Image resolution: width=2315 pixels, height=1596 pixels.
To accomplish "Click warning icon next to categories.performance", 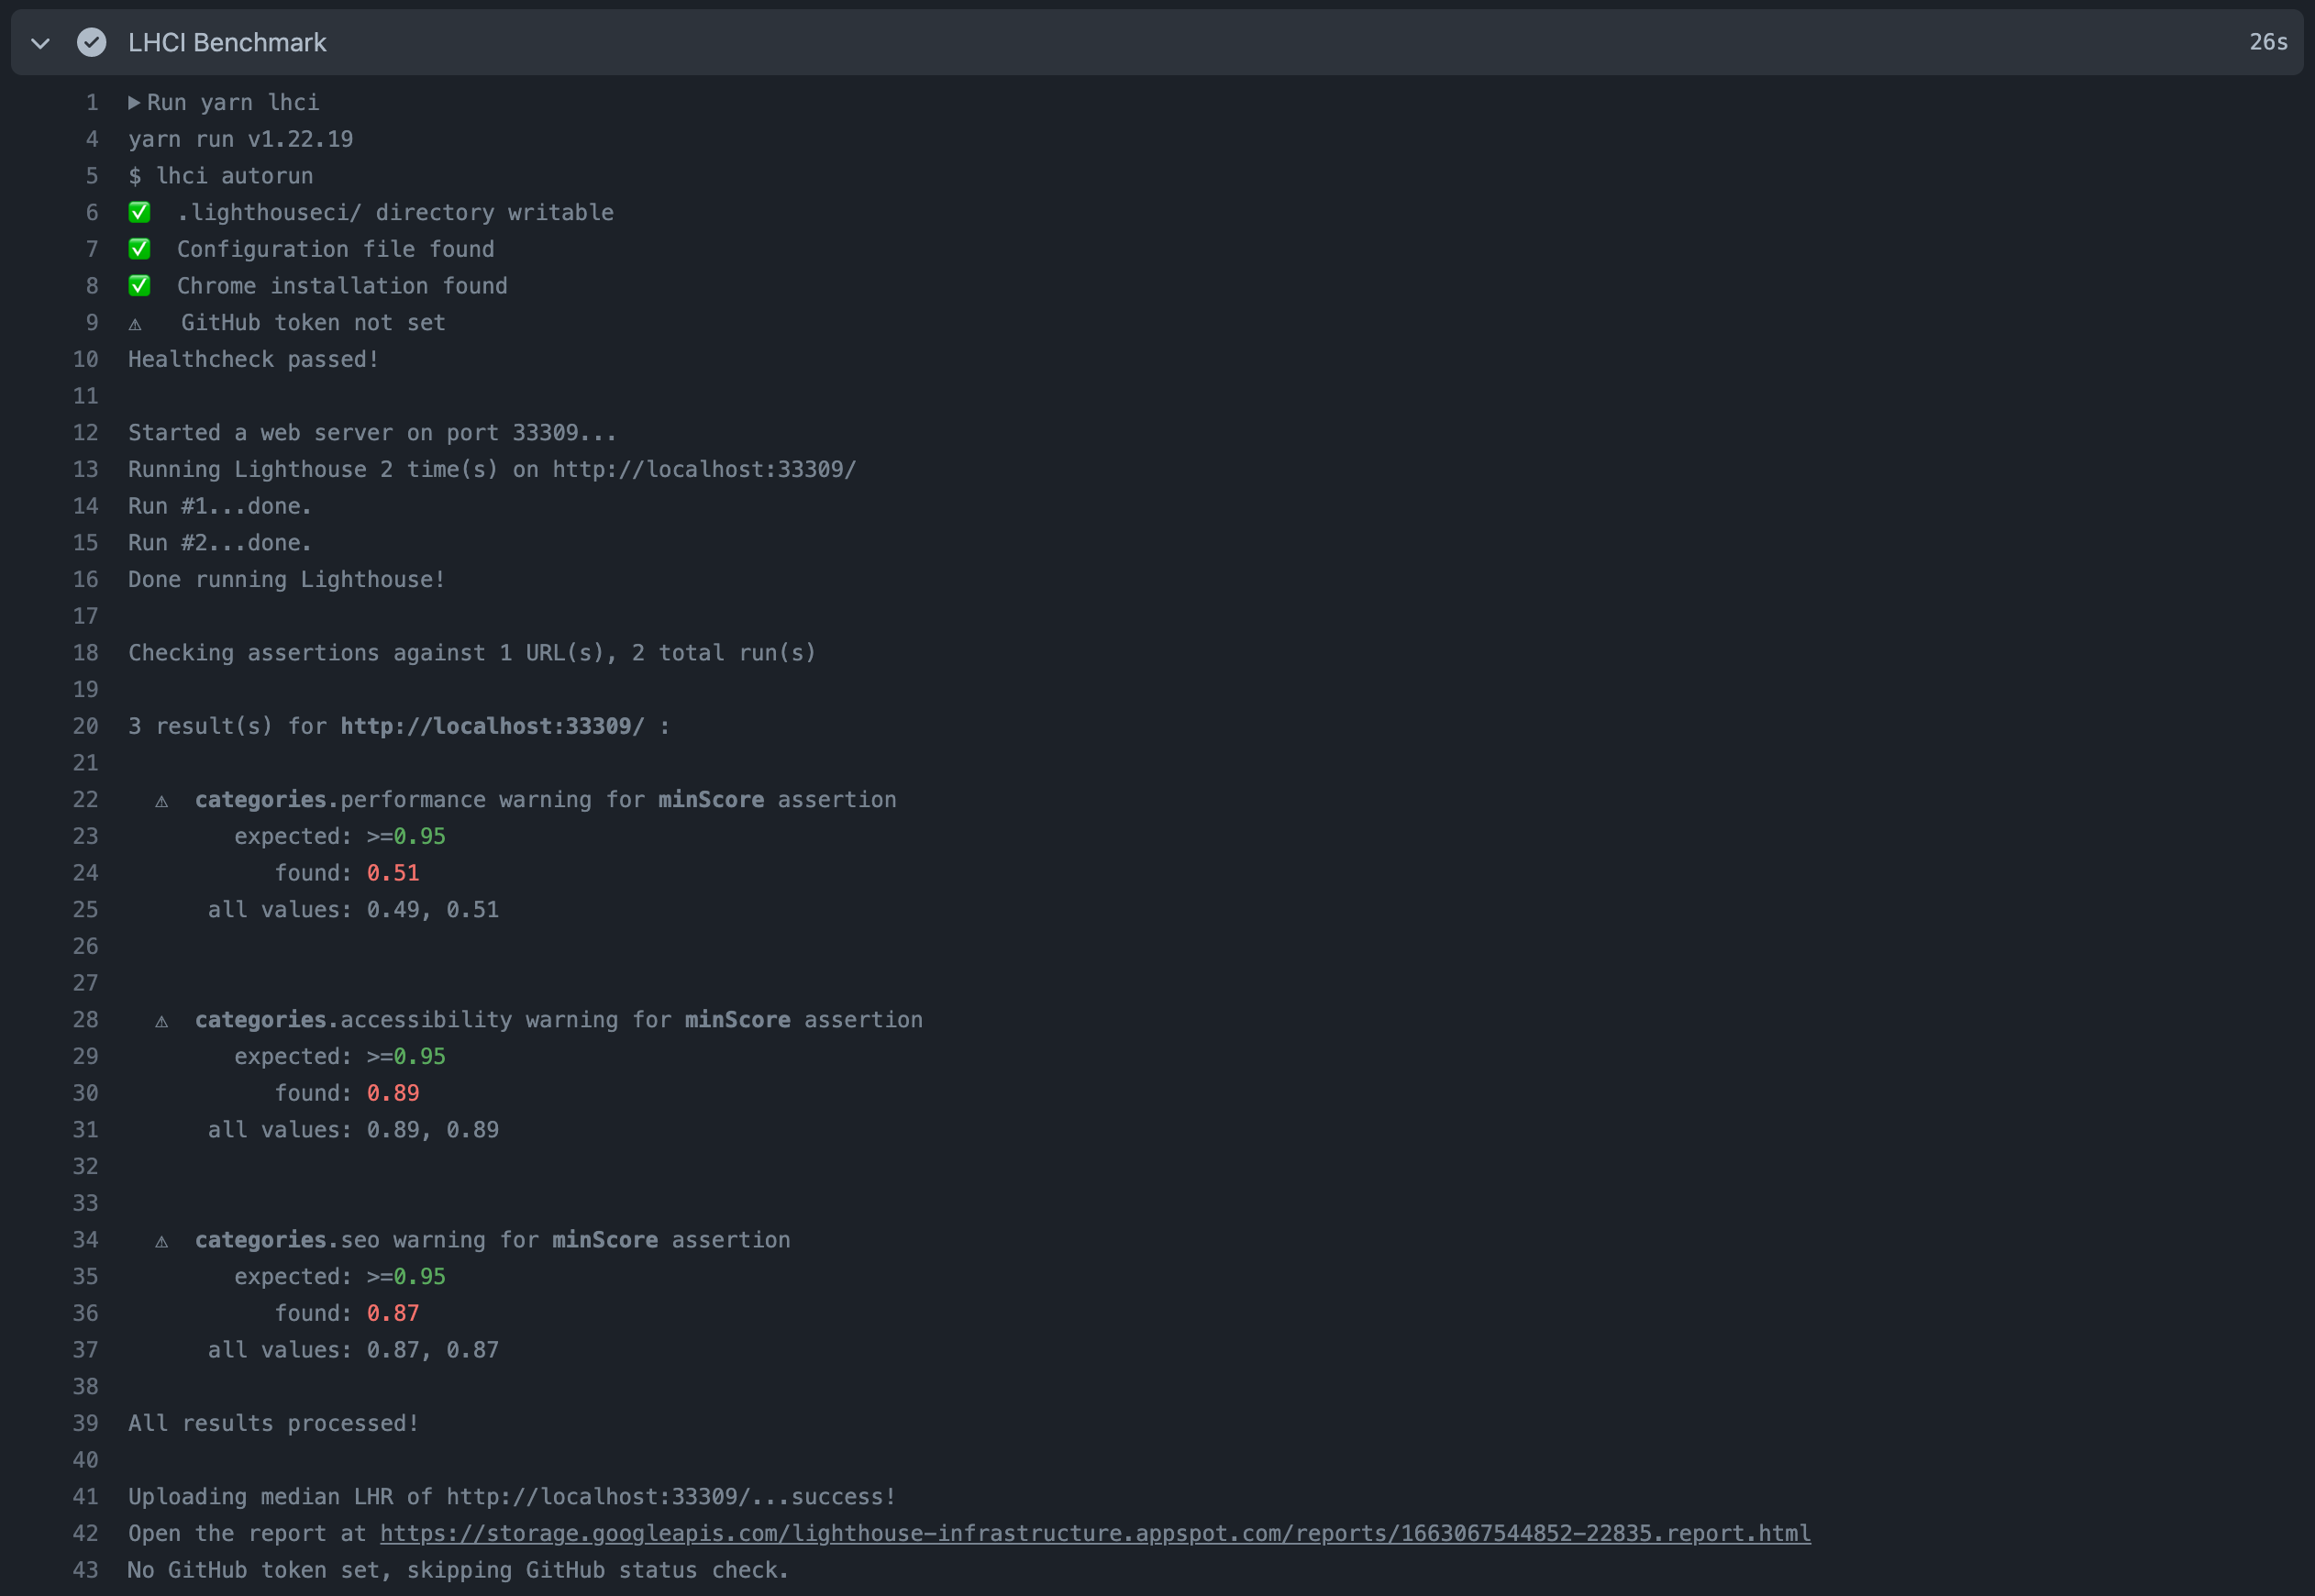I will [x=161, y=801].
